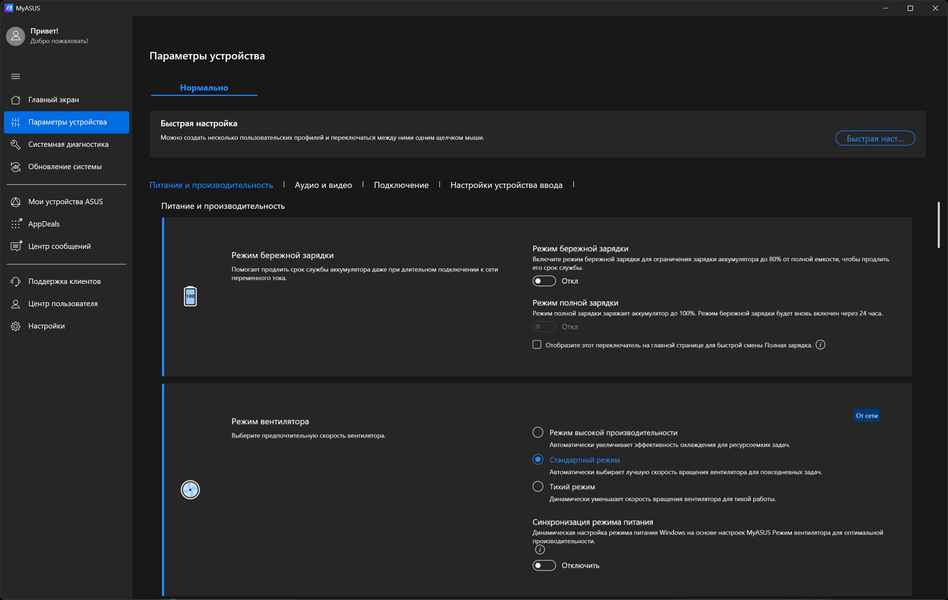Select Режим высокой производительности radio button
948x600 pixels.
tap(537, 432)
